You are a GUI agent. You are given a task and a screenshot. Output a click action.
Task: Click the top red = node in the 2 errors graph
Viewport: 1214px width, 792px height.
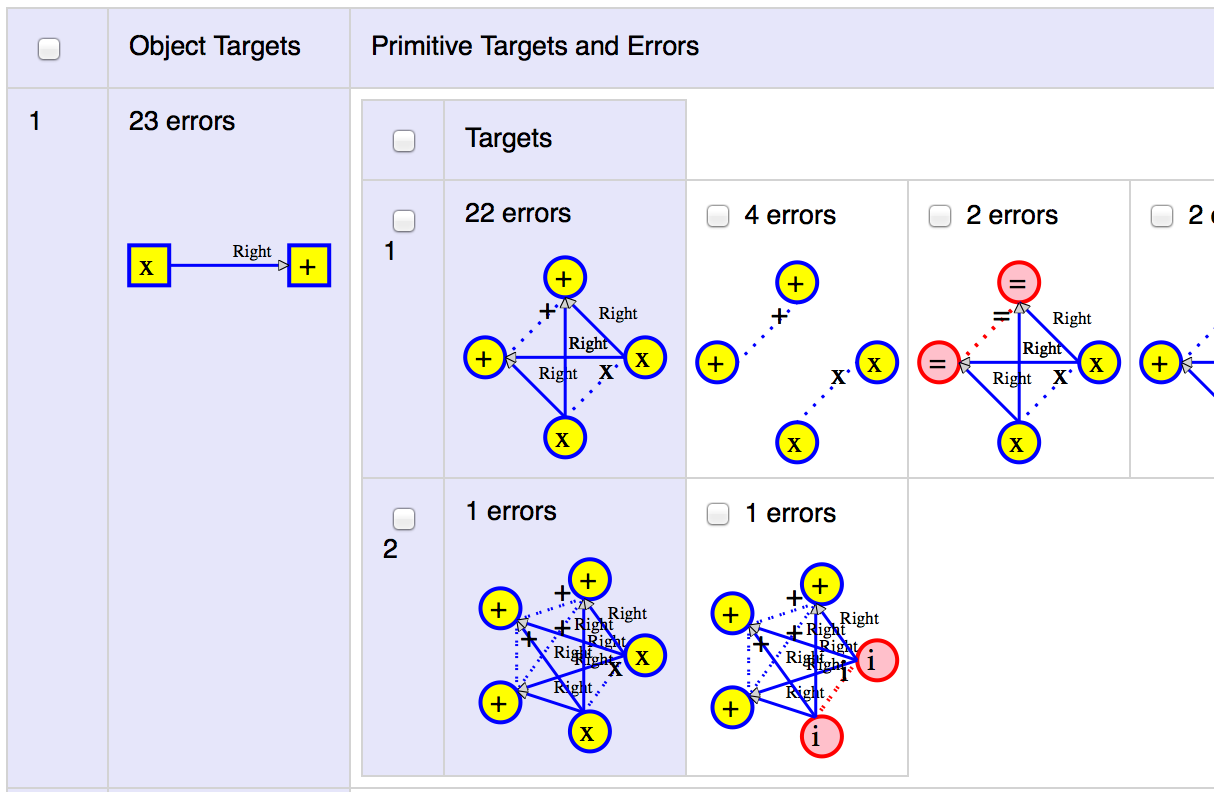point(1017,283)
